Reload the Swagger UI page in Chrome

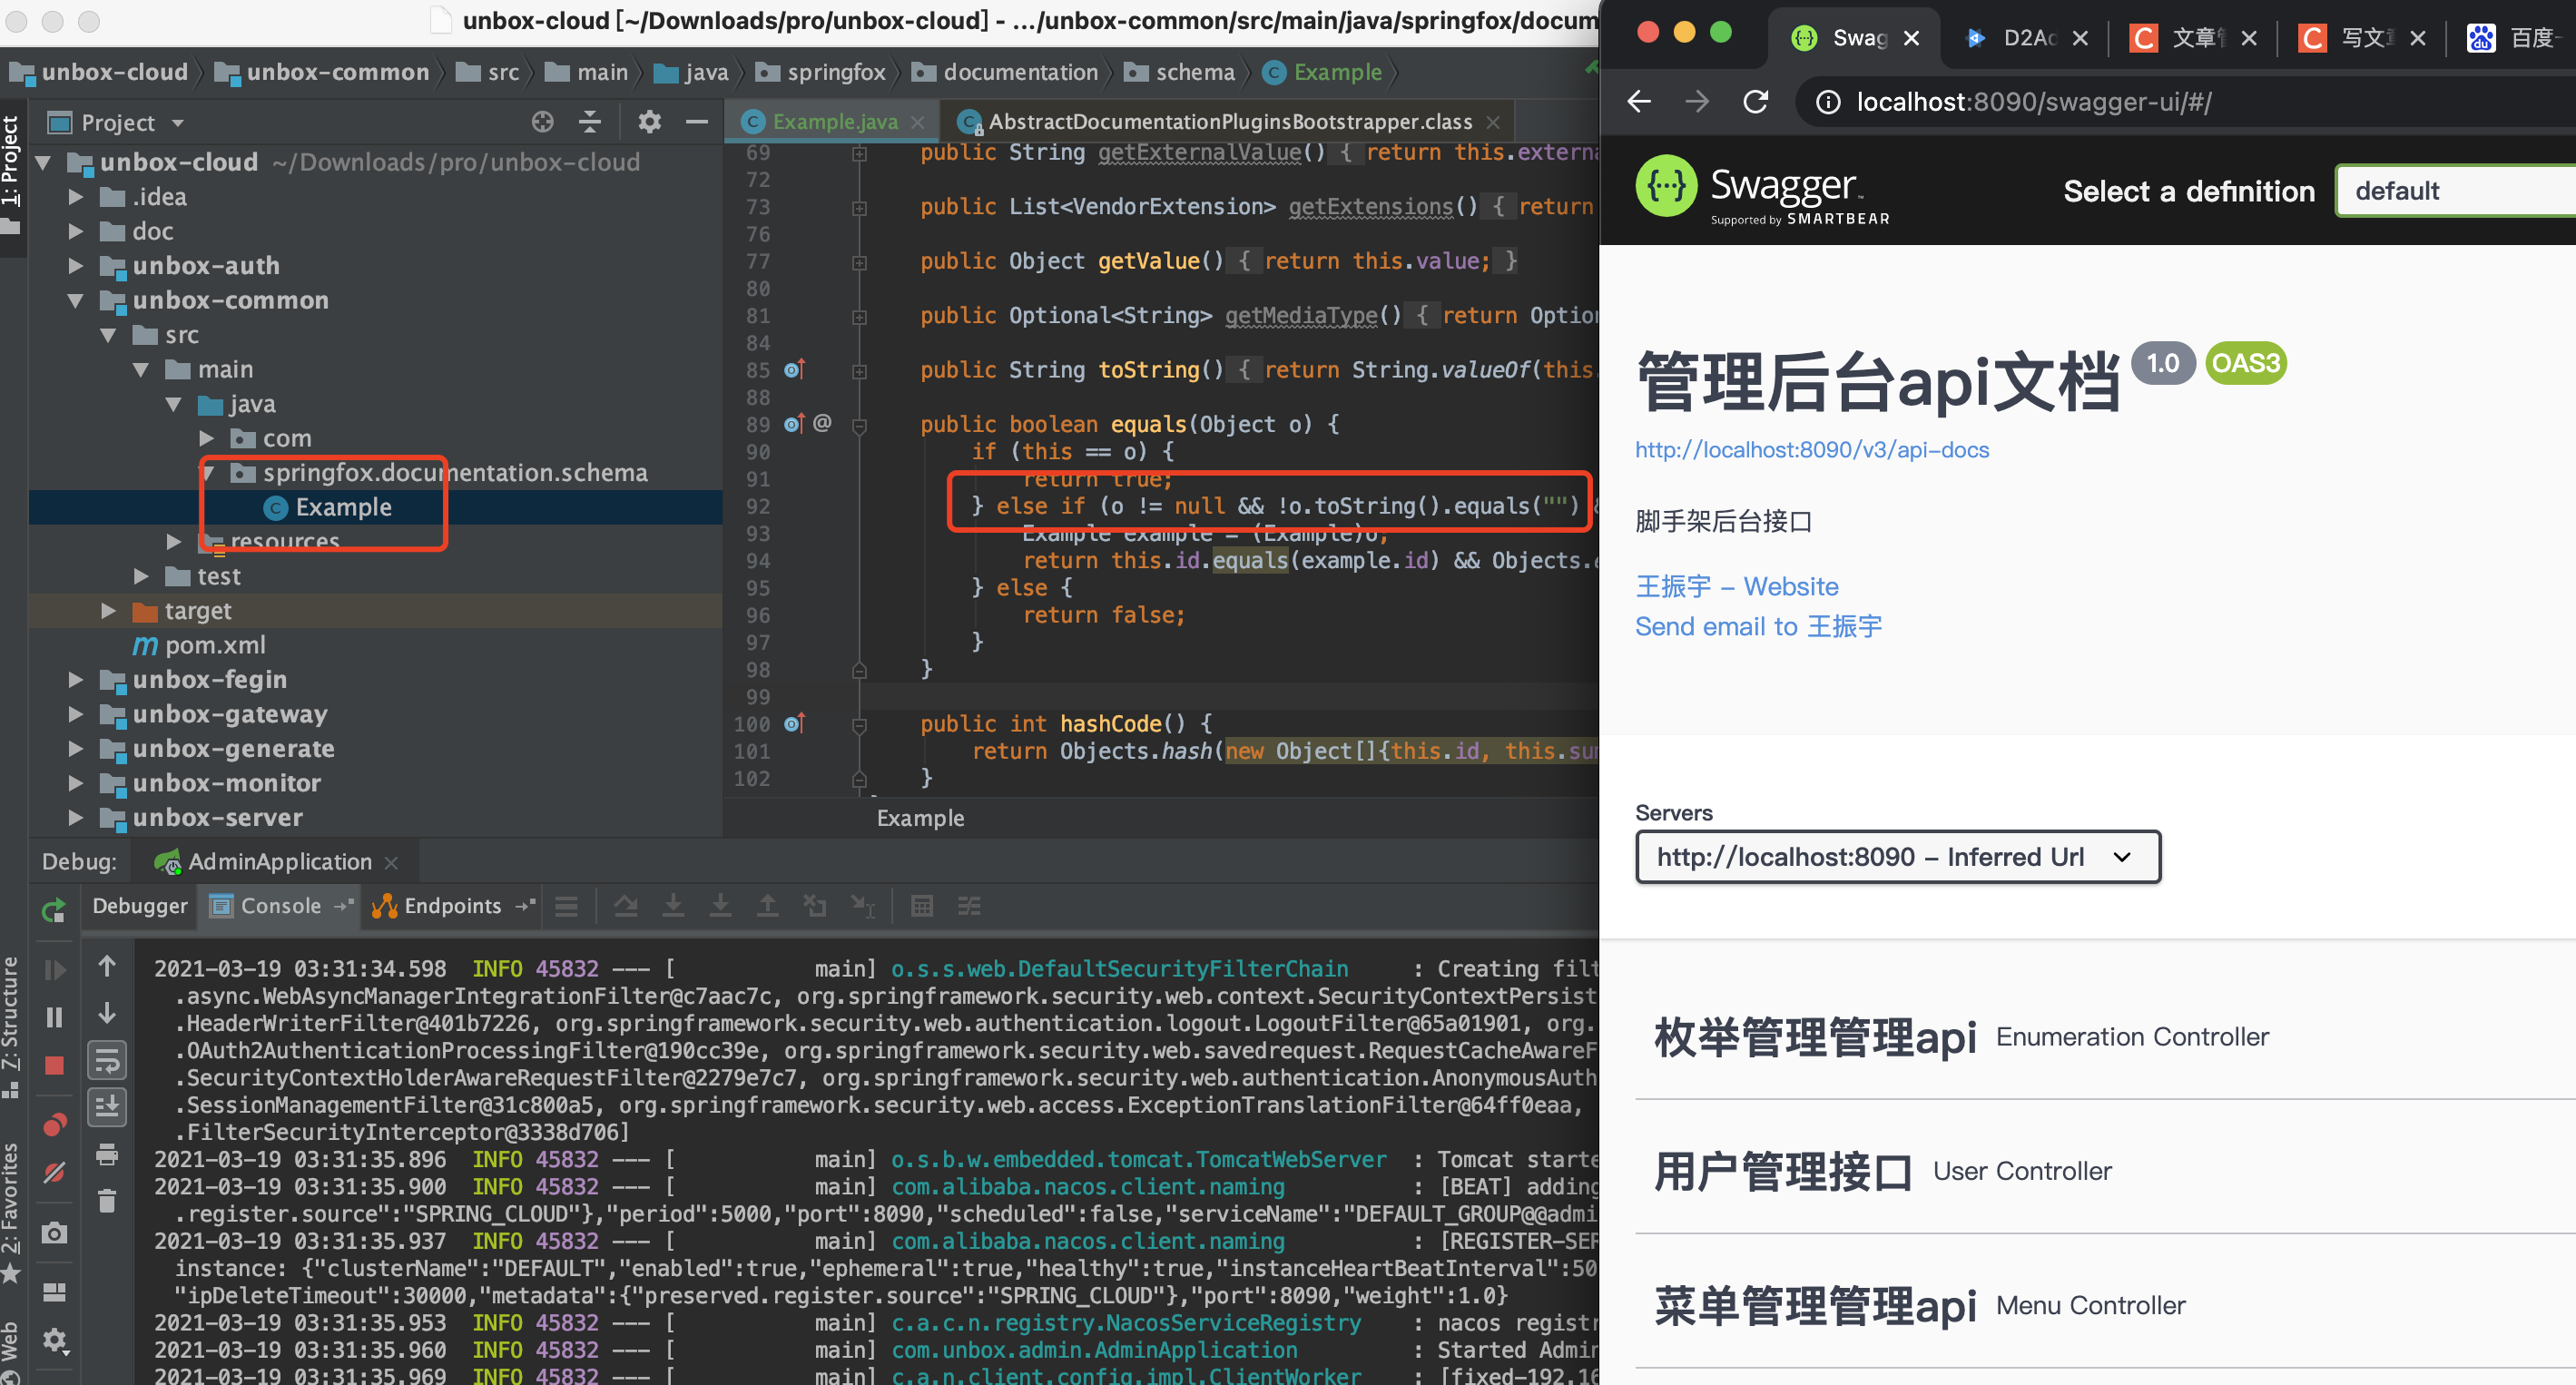pyautogui.click(x=1756, y=101)
